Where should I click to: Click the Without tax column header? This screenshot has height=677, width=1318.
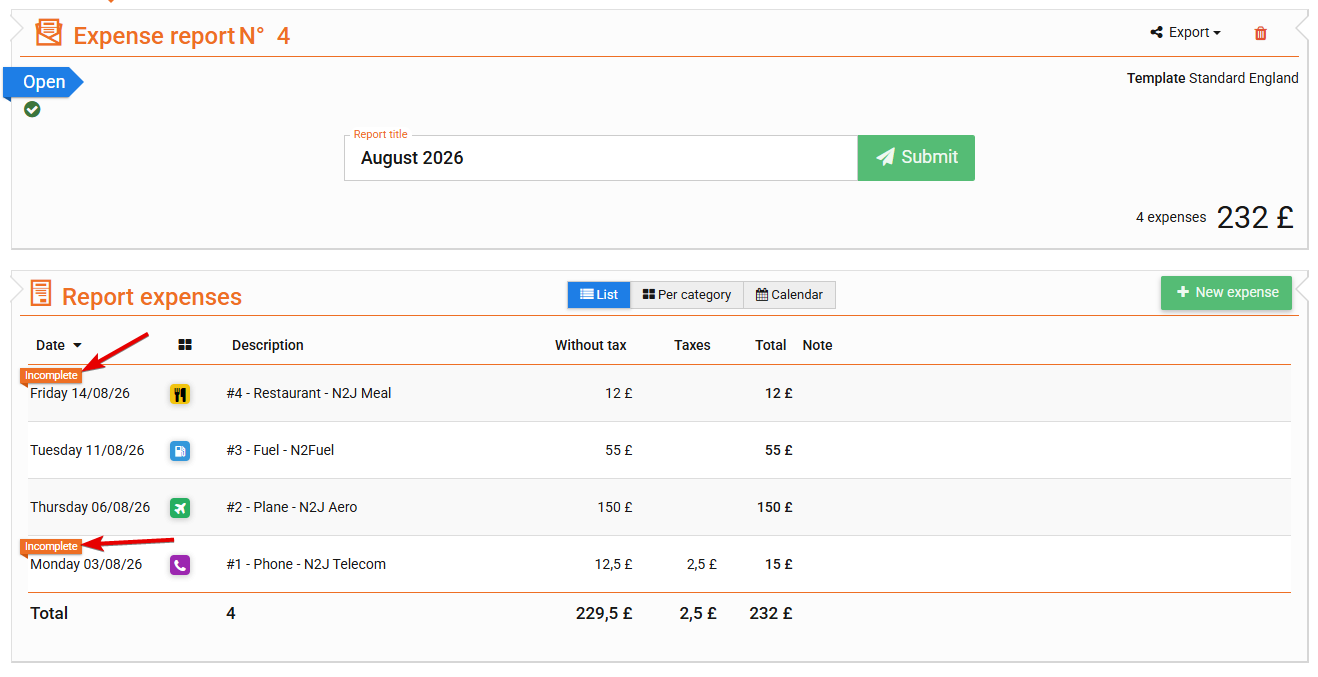click(x=591, y=345)
